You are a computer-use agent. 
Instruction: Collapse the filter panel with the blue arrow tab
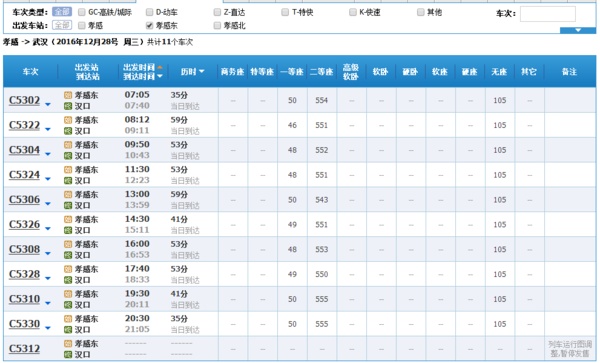tap(578, 30)
